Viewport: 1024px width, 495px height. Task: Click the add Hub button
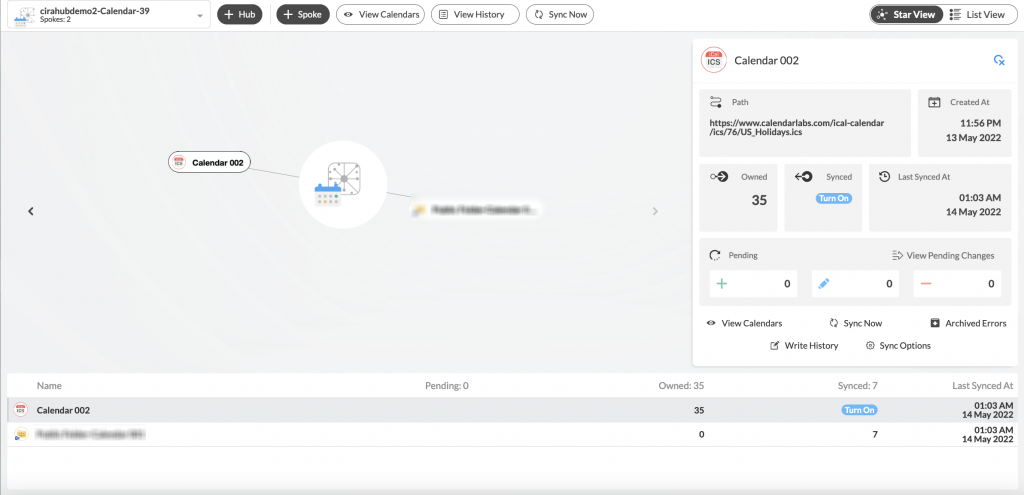point(240,15)
